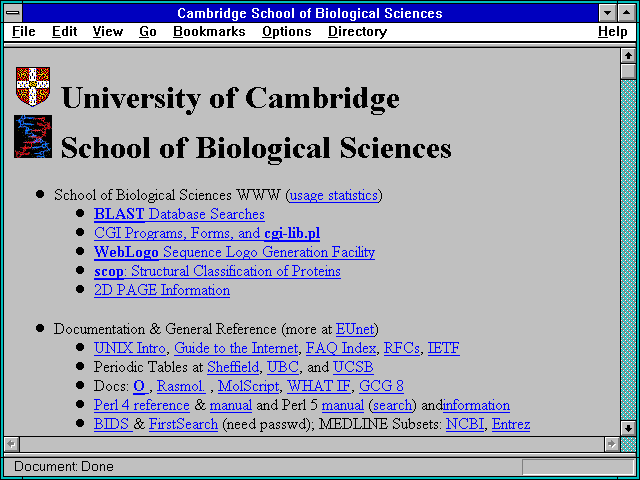Screen dimensions: 640x480
Task: Click the School of Biological Sciences heading
Action: pos(256,147)
